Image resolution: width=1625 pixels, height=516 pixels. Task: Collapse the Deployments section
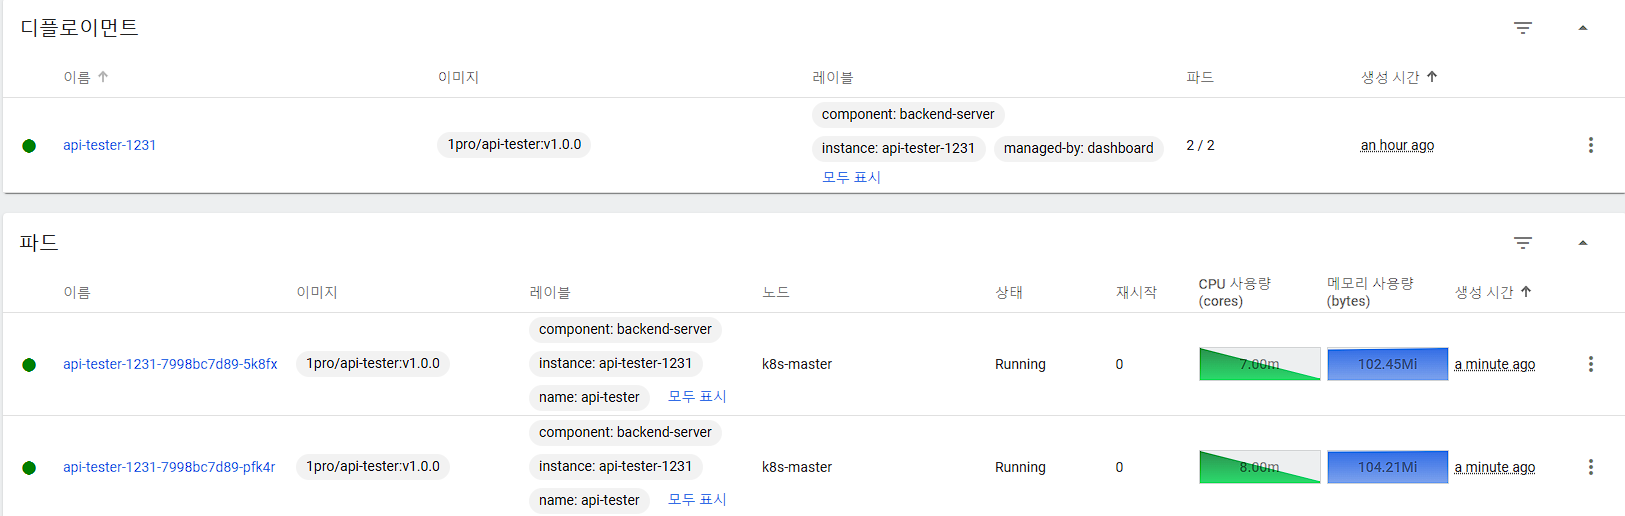(1582, 28)
